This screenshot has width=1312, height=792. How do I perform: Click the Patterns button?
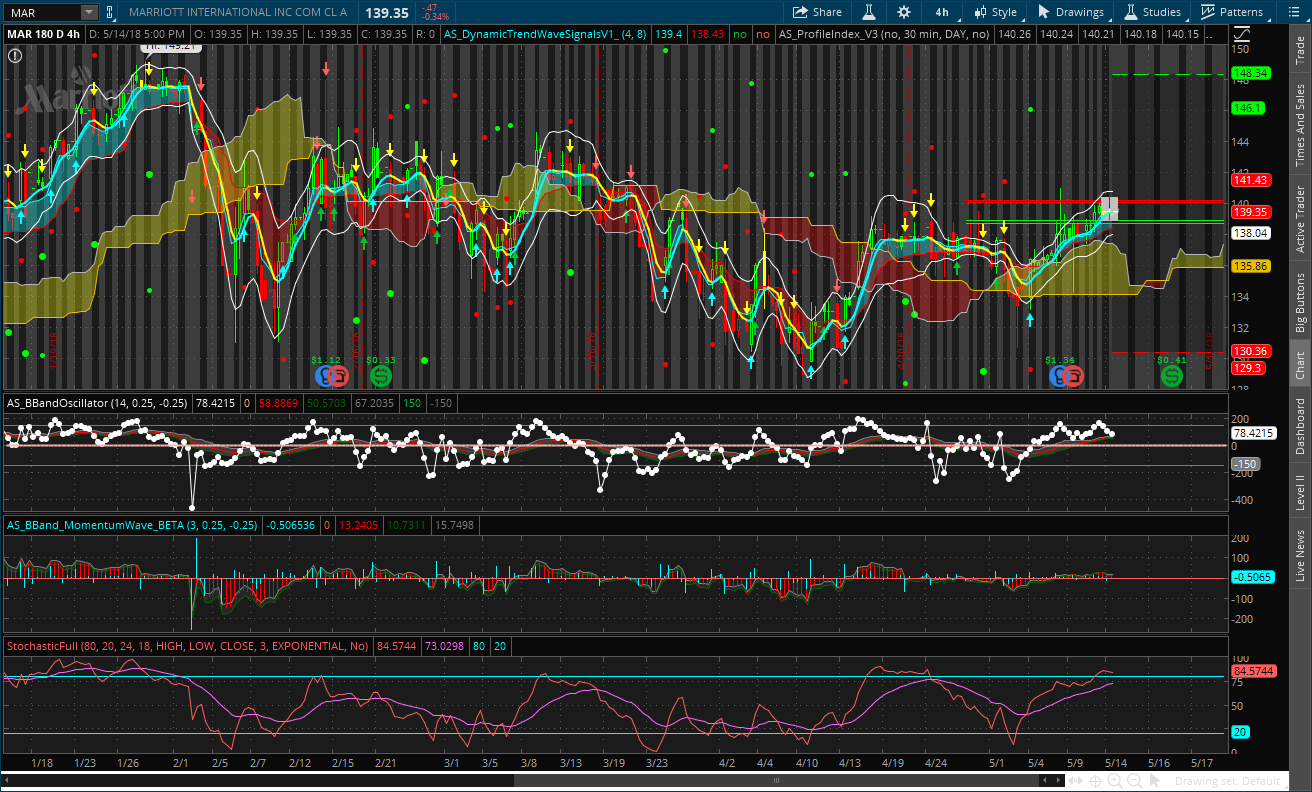pyautogui.click(x=1232, y=12)
